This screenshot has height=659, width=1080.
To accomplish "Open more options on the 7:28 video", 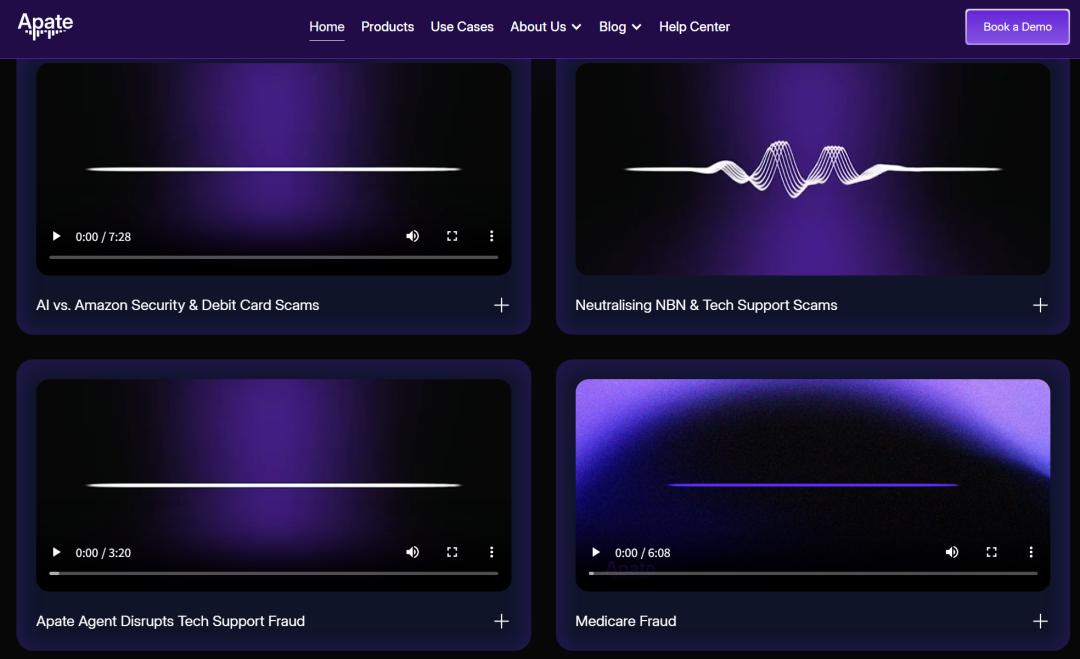I will point(491,236).
